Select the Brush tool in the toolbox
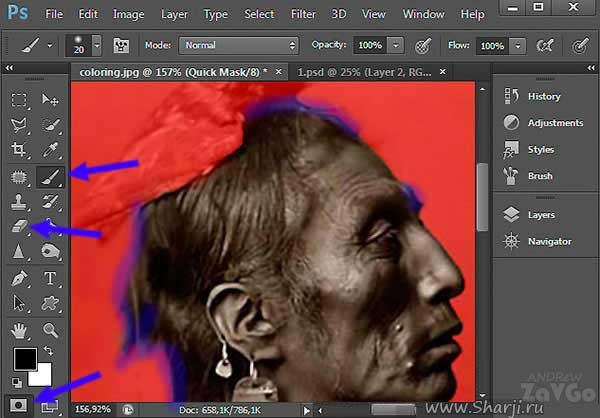 (x=49, y=177)
